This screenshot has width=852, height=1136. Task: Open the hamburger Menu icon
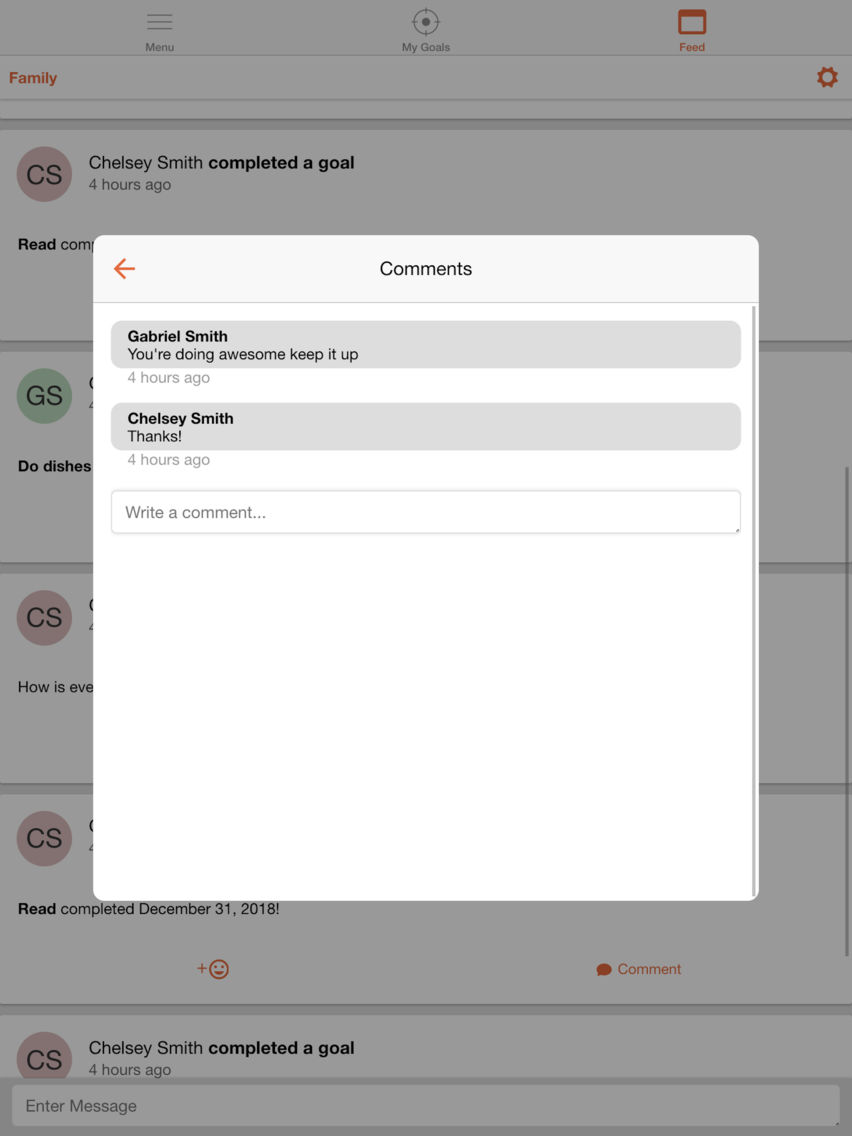click(x=159, y=22)
